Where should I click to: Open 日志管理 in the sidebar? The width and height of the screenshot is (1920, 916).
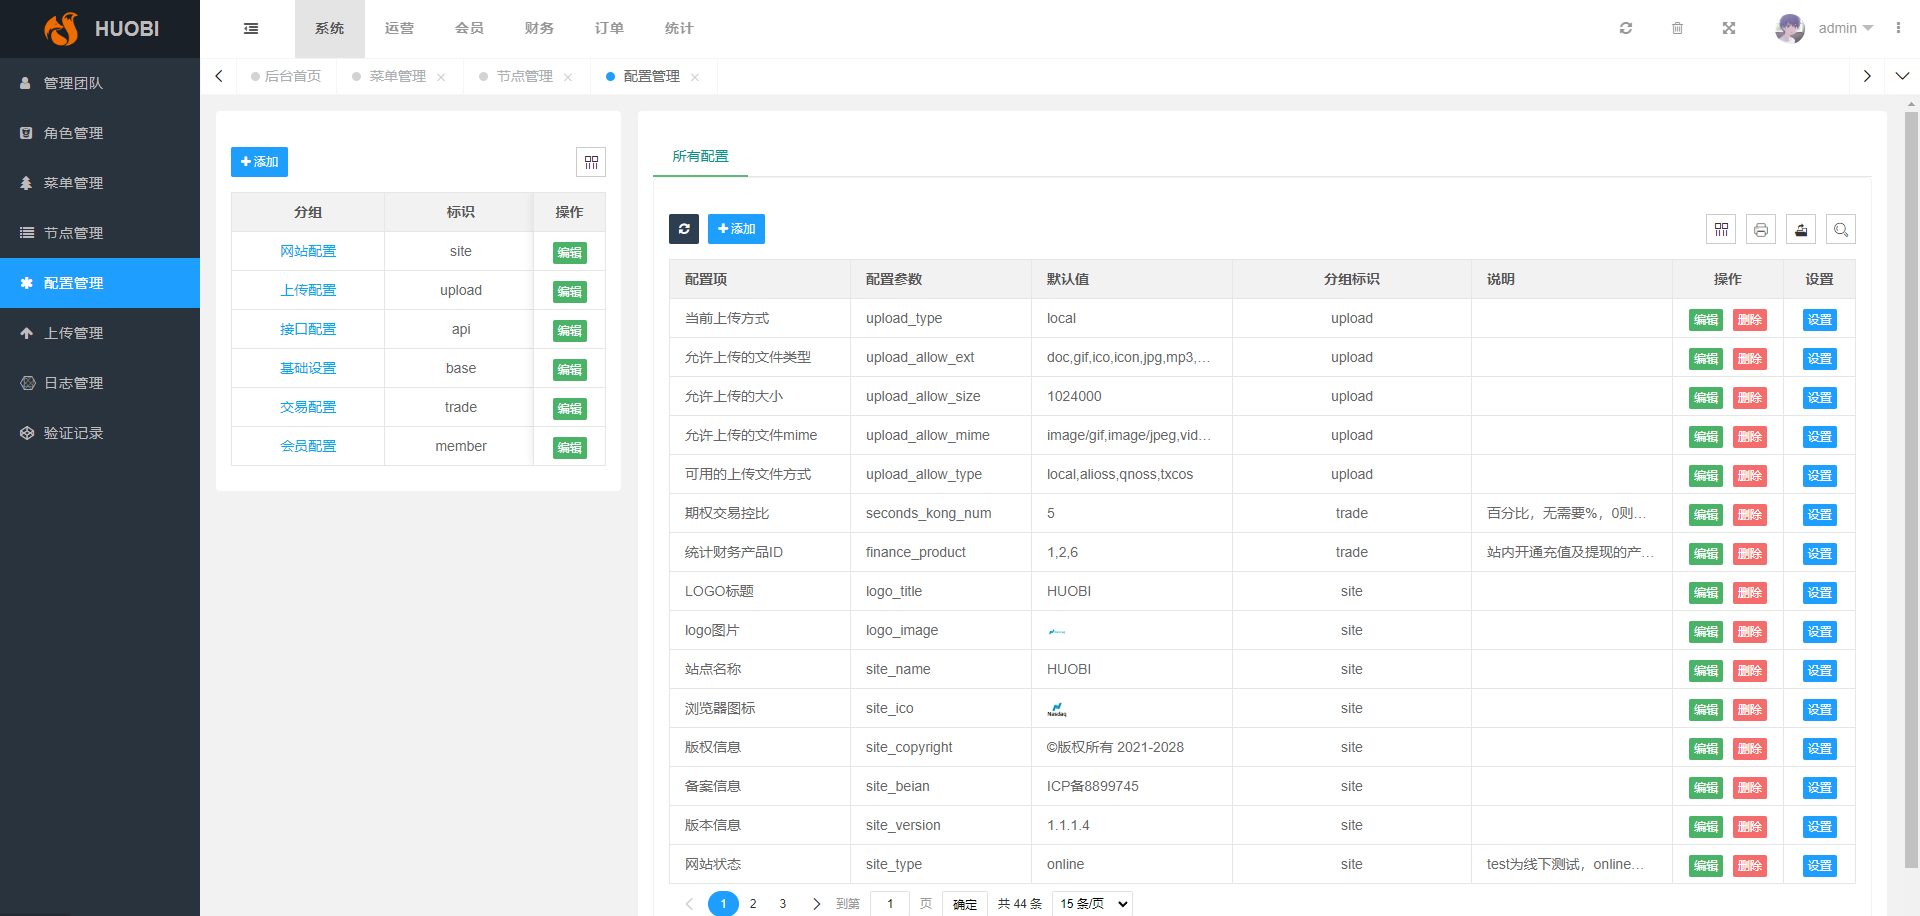tap(73, 383)
